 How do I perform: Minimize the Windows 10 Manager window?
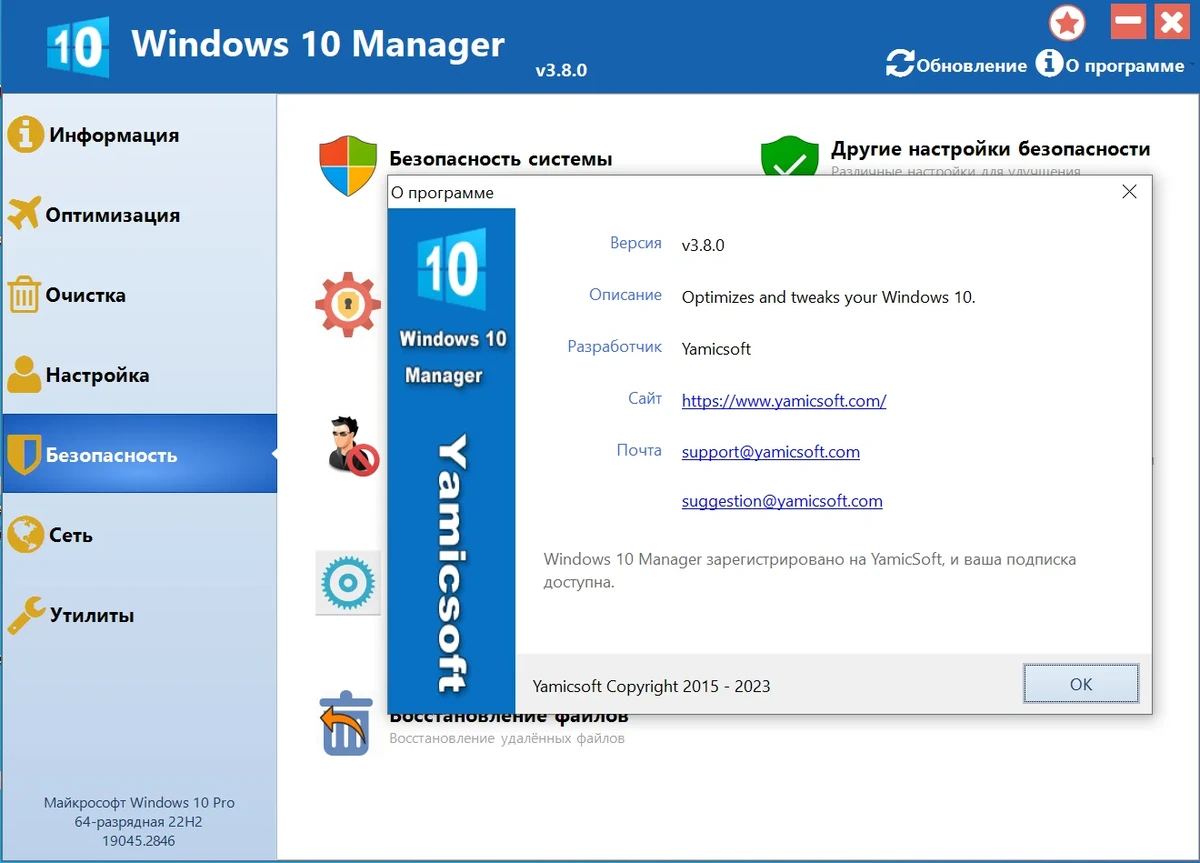[1129, 21]
